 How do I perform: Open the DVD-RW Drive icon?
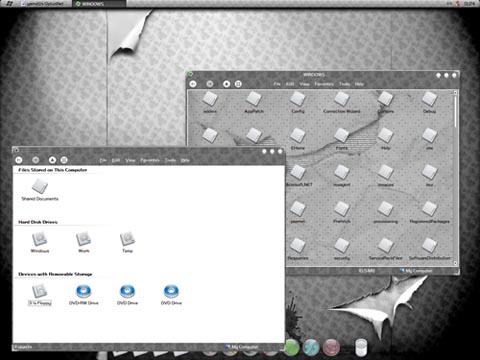83,294
